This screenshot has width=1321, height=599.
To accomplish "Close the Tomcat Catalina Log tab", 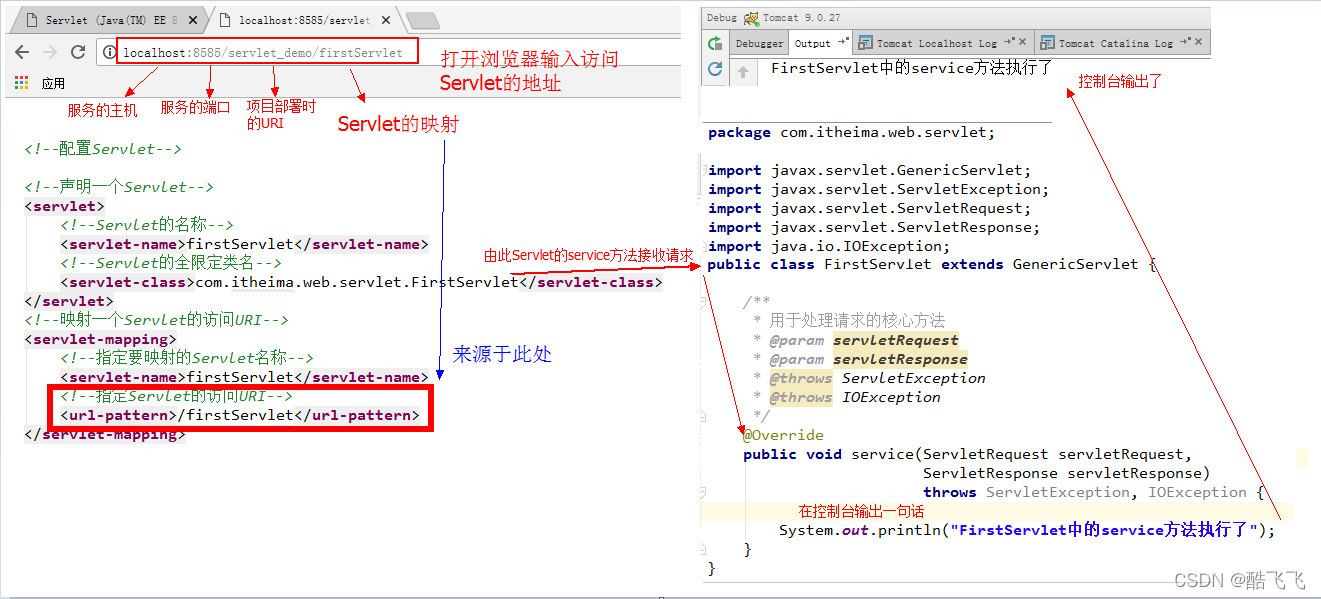I will pyautogui.click(x=1199, y=41).
